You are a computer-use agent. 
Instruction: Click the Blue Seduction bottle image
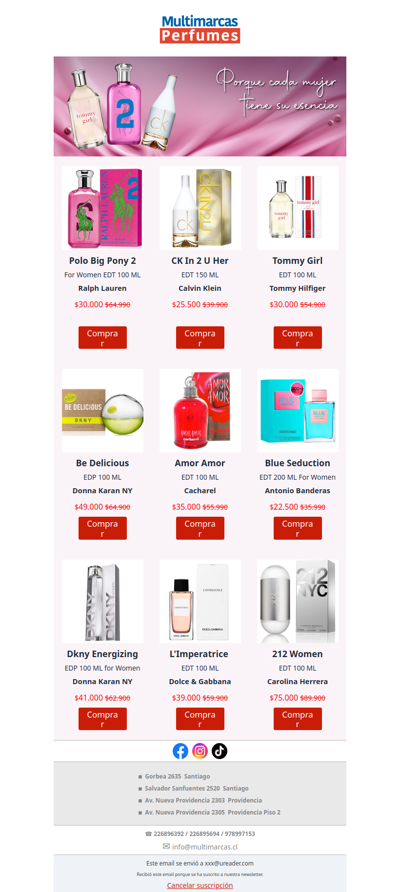(298, 411)
